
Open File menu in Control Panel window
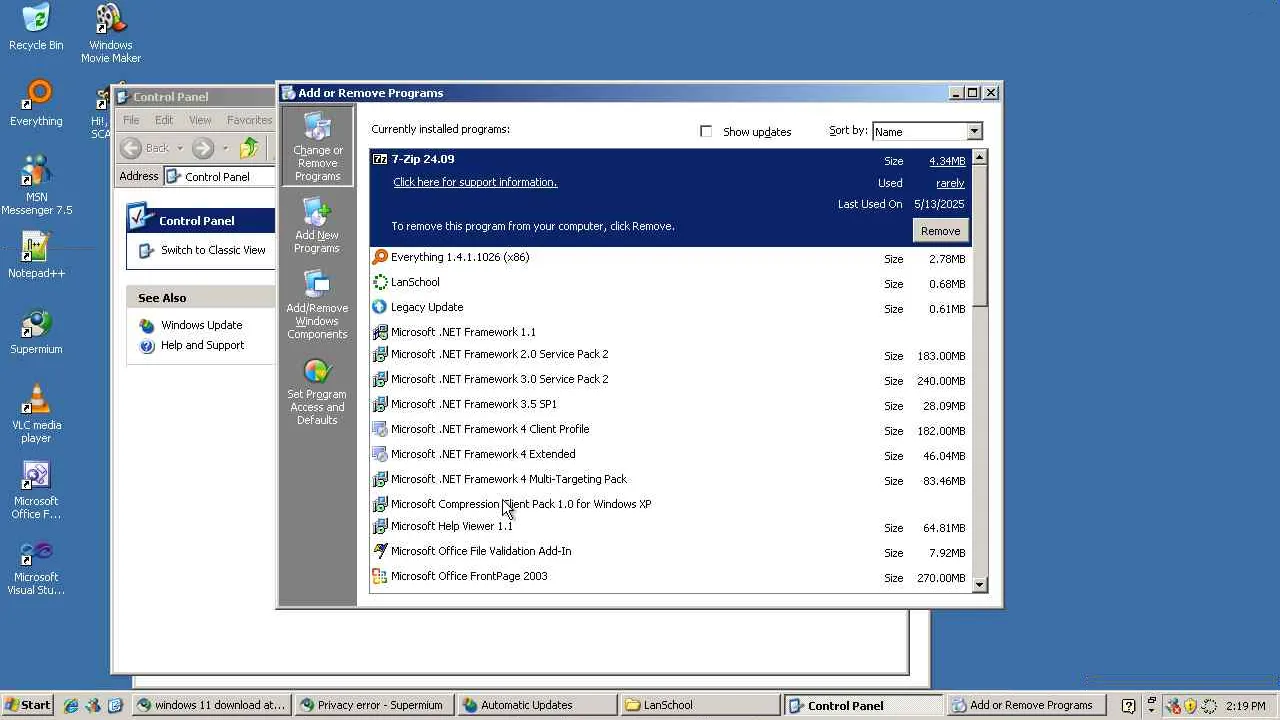coord(131,120)
